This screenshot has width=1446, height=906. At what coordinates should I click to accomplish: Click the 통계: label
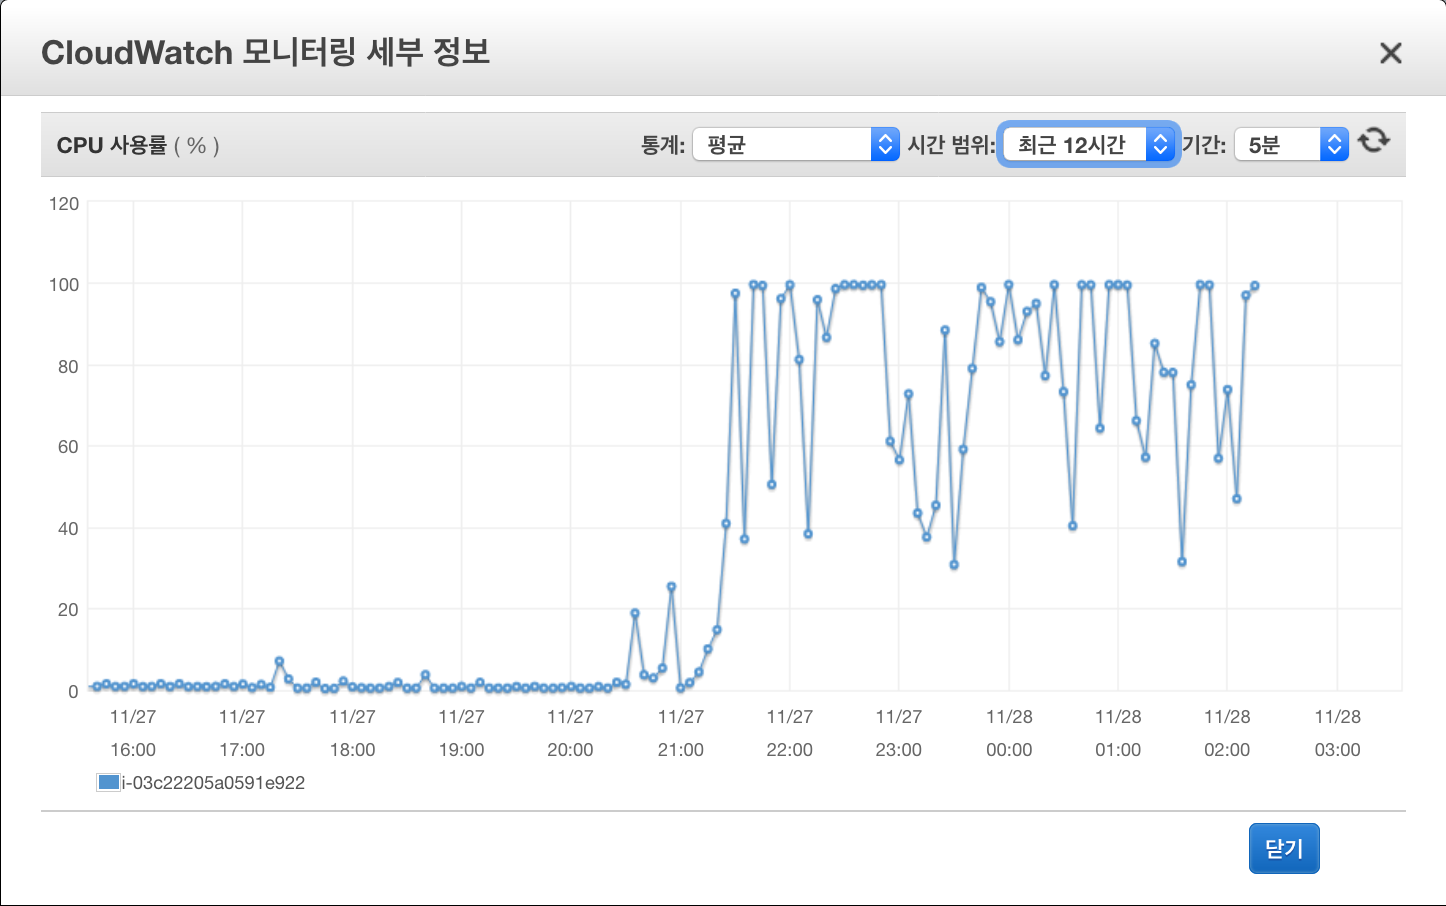click(663, 146)
